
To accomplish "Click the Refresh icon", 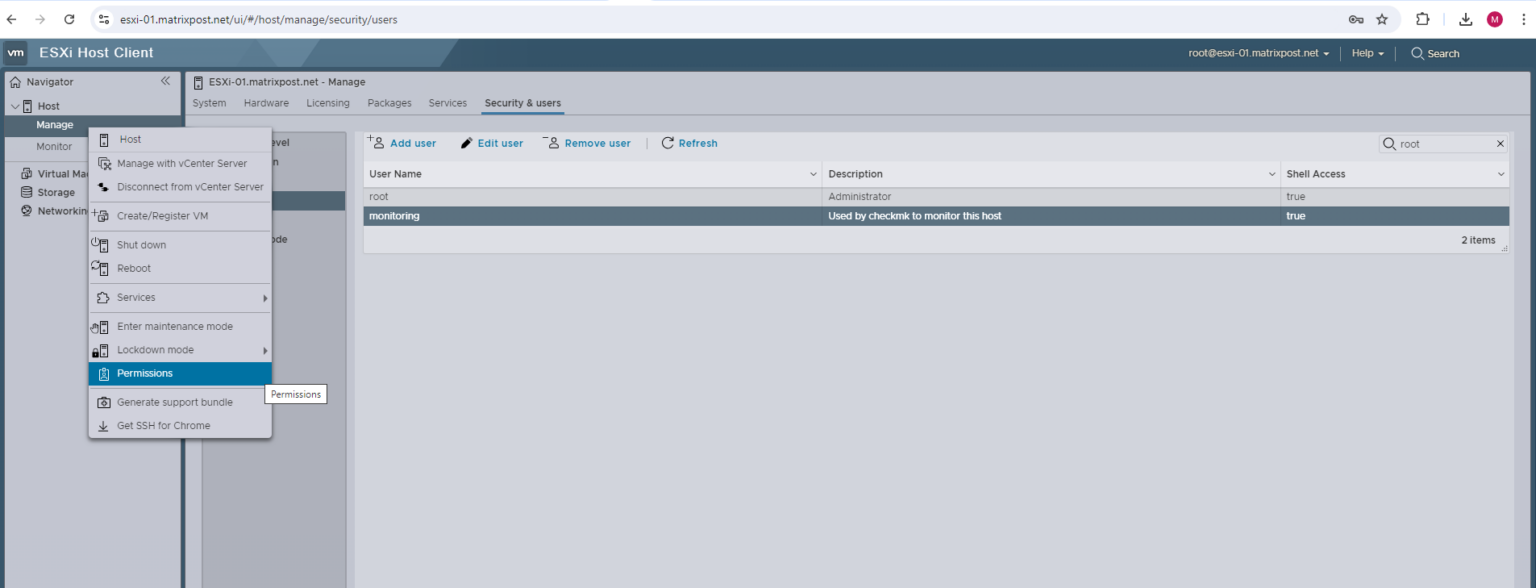I will [x=667, y=143].
